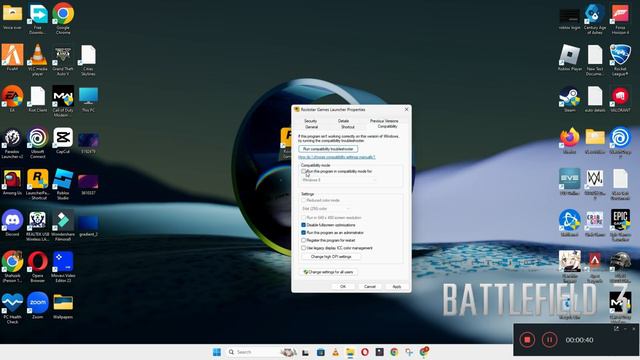Viewport: 640px width, 360px height.
Task: Select the Ubisoft Connect shortcut on the left
Action: (x=38, y=142)
